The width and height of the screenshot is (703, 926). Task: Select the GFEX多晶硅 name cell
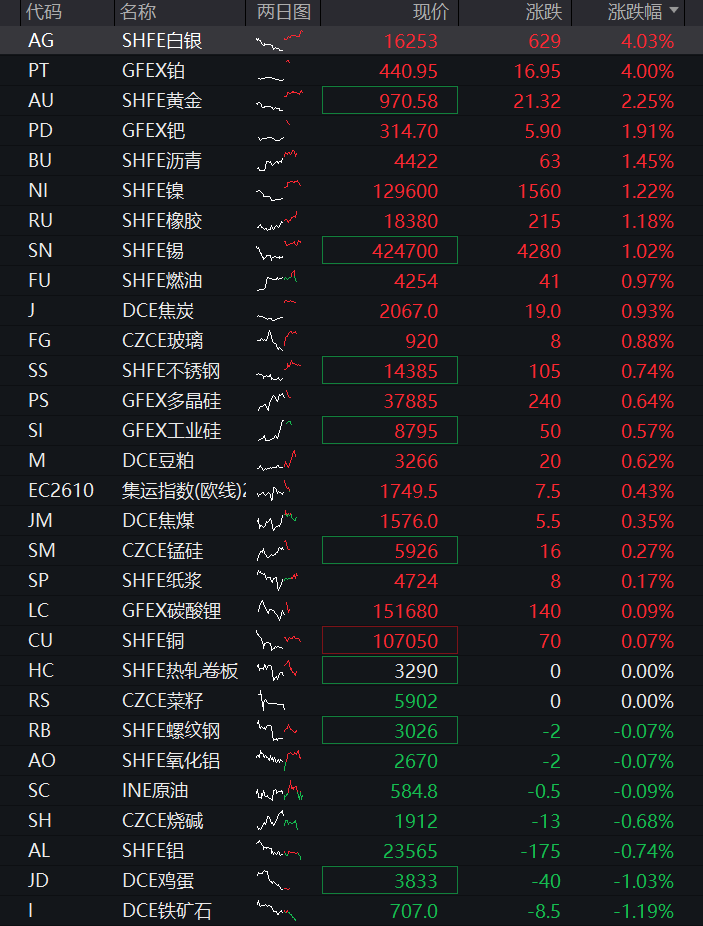[x=171, y=401]
